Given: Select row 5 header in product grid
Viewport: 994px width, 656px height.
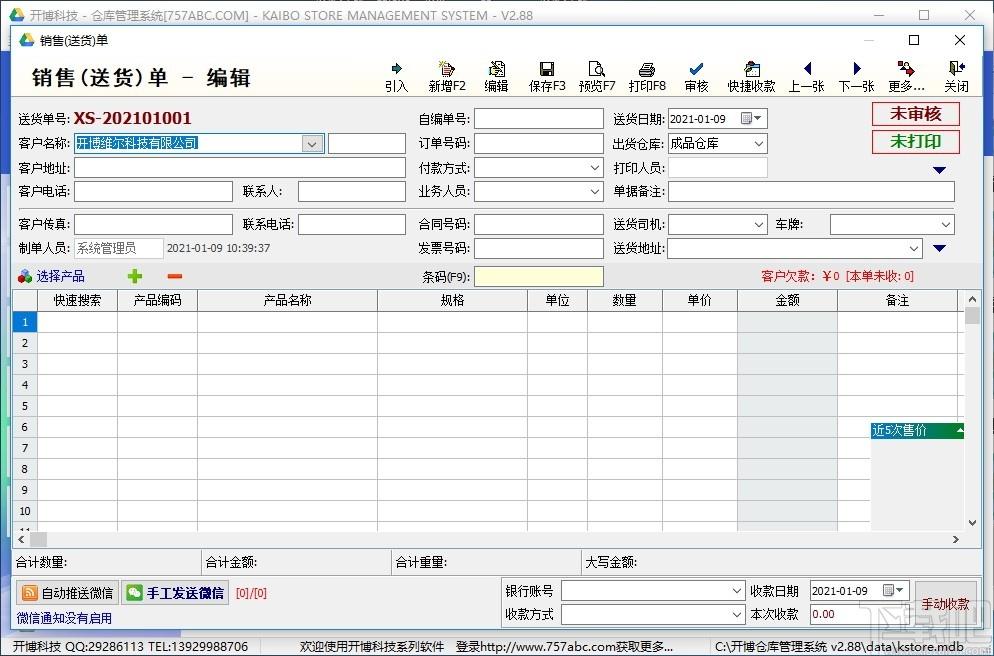Looking at the screenshot, I should tap(25, 406).
